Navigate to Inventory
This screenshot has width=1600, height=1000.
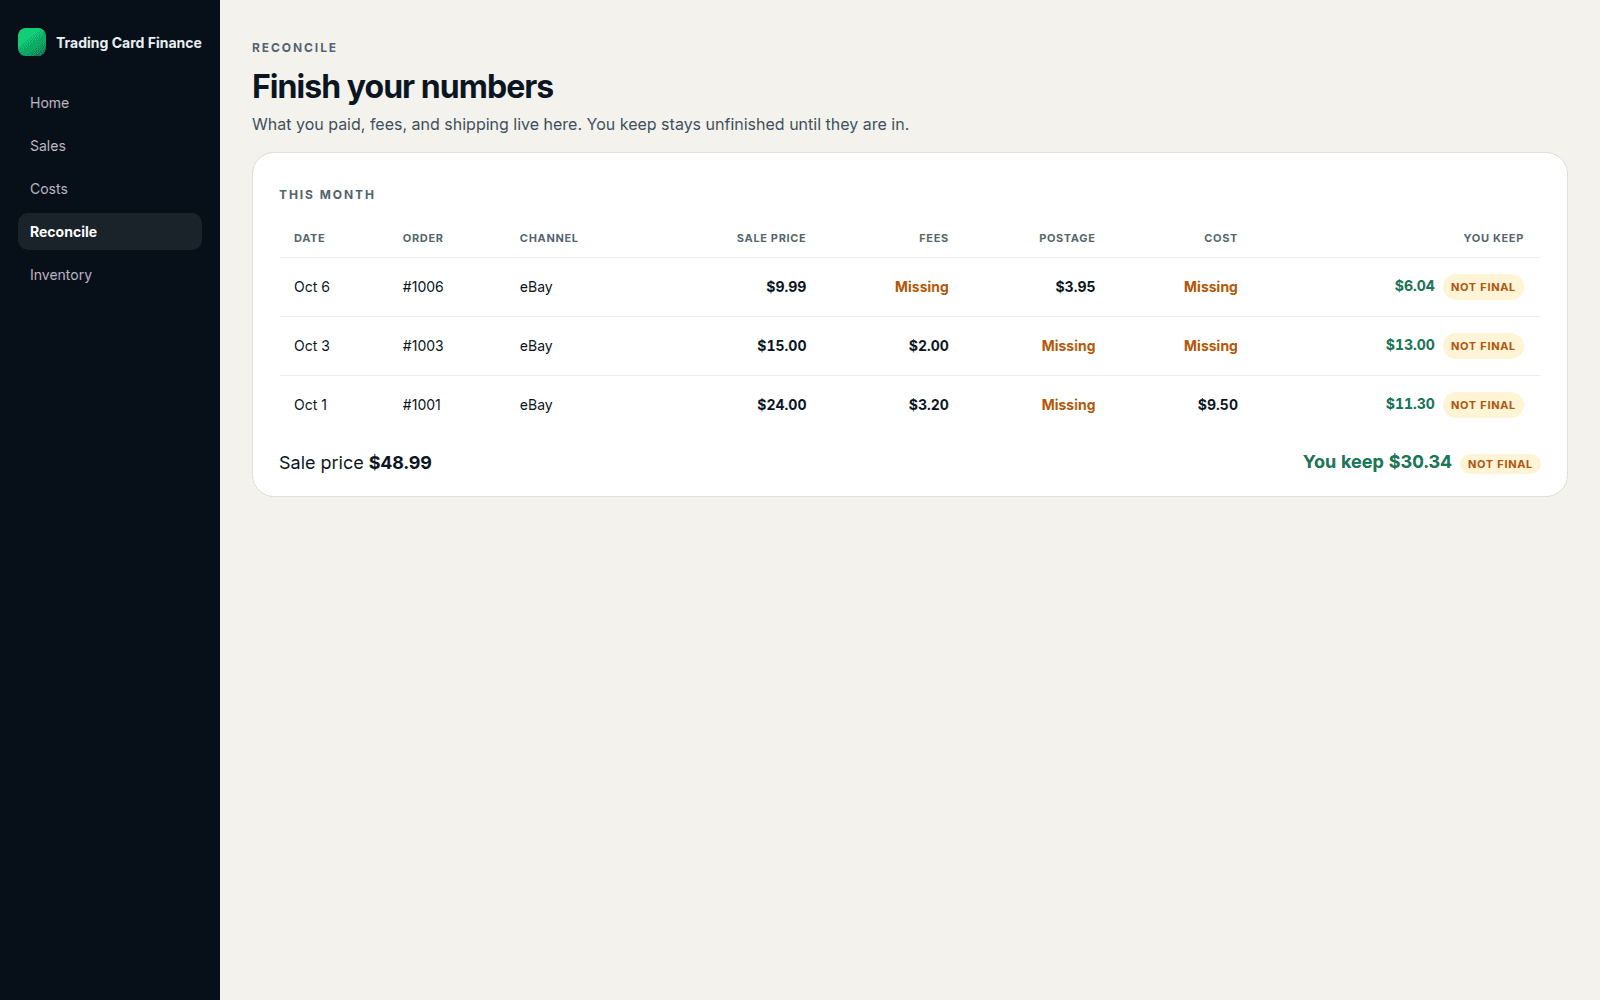tap(110, 275)
